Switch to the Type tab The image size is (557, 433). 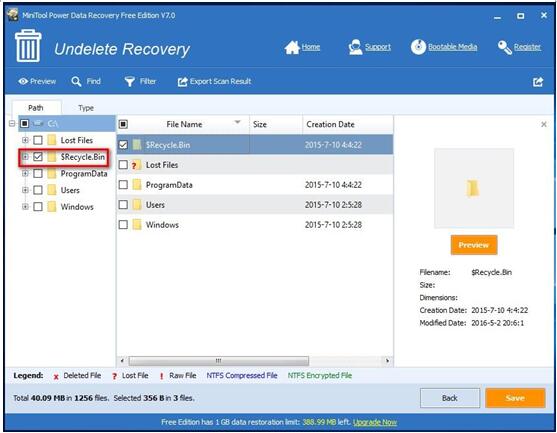(86, 108)
